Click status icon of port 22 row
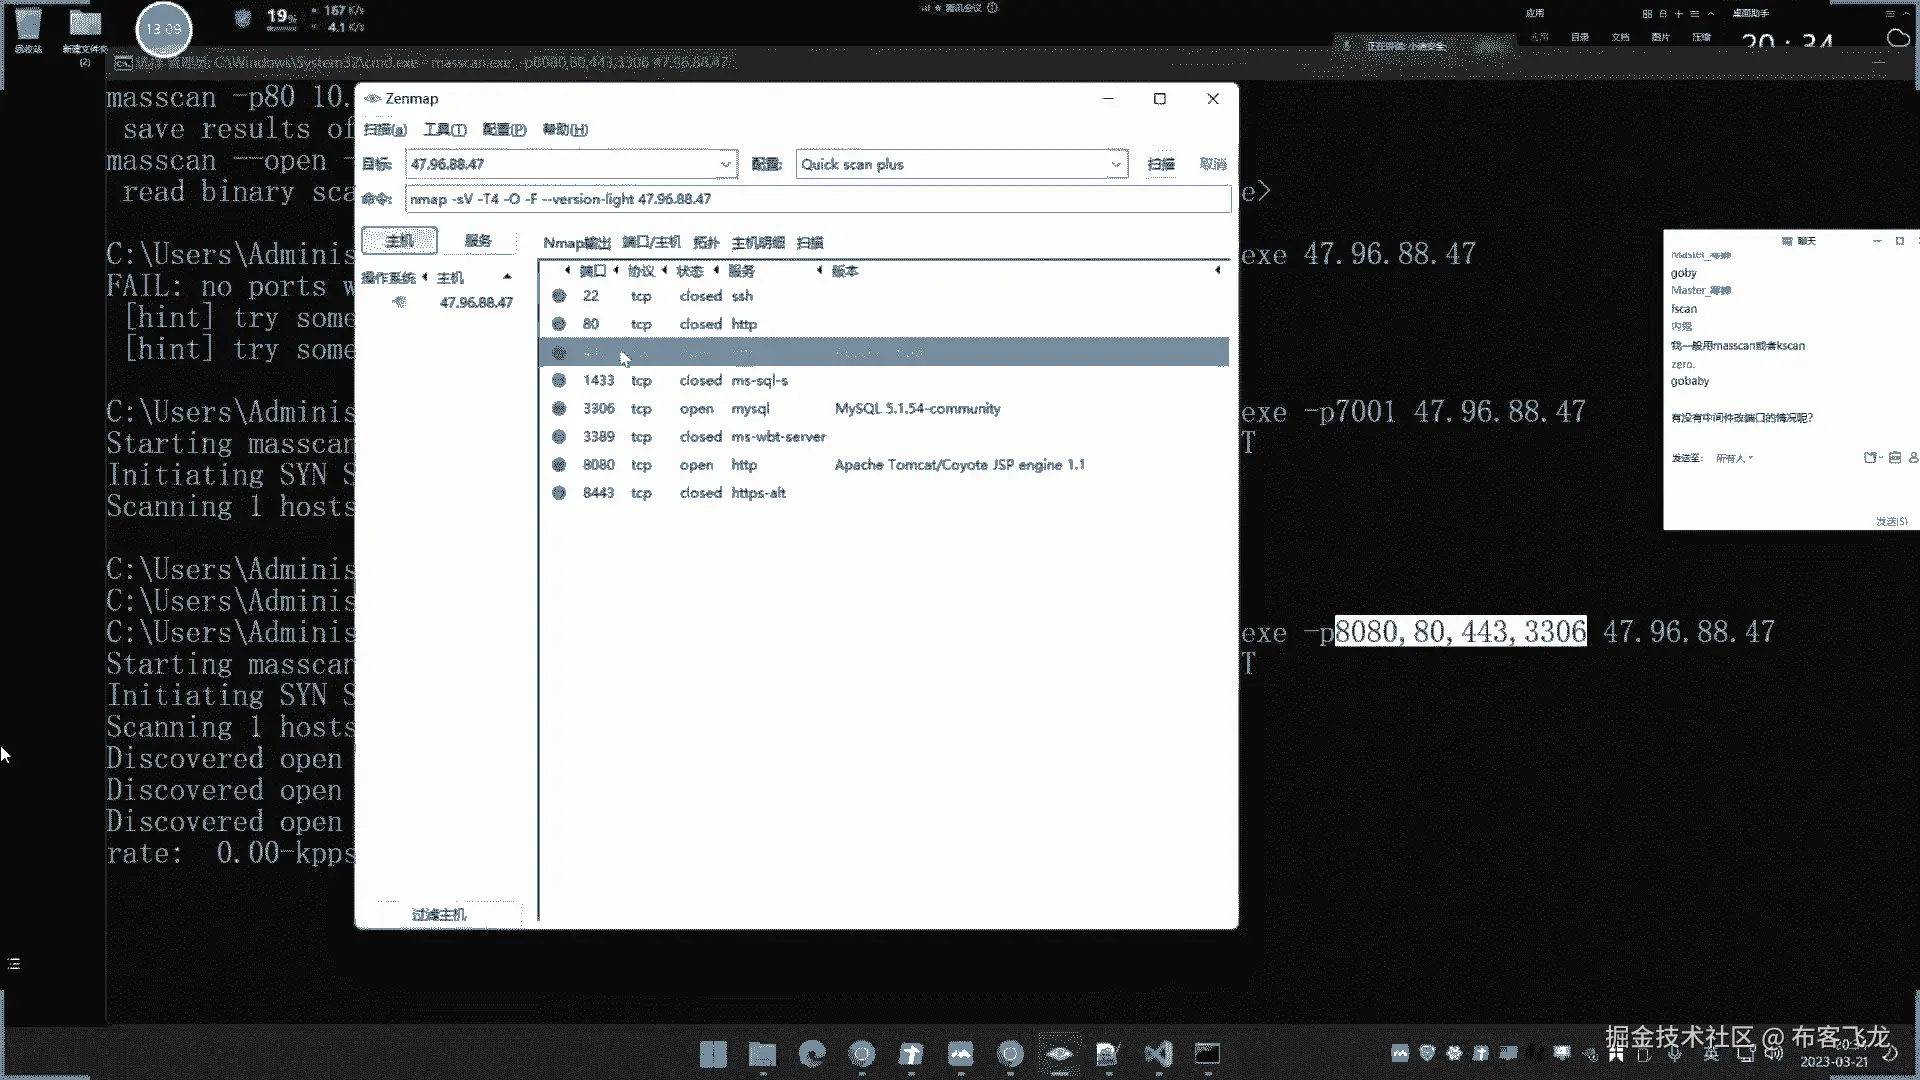 (x=559, y=296)
